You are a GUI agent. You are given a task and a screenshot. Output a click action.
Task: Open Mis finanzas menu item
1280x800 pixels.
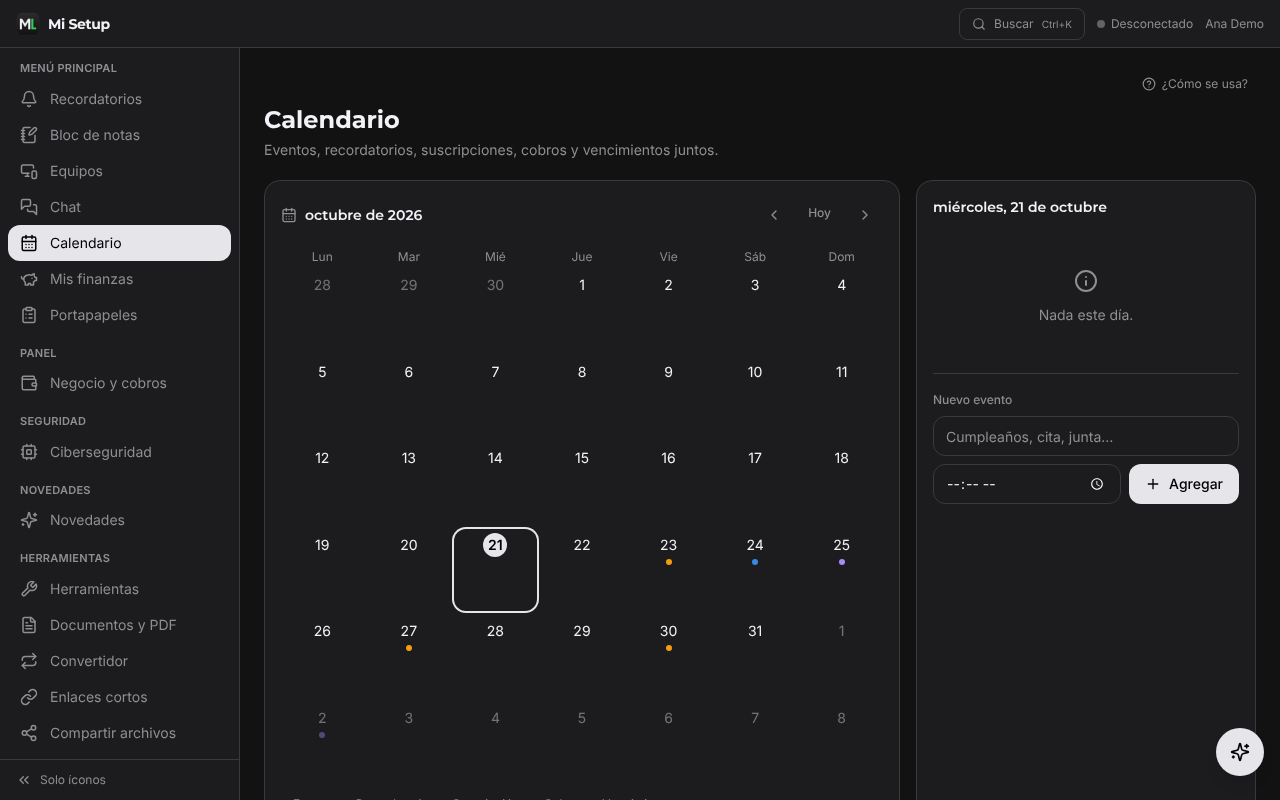tap(119, 279)
